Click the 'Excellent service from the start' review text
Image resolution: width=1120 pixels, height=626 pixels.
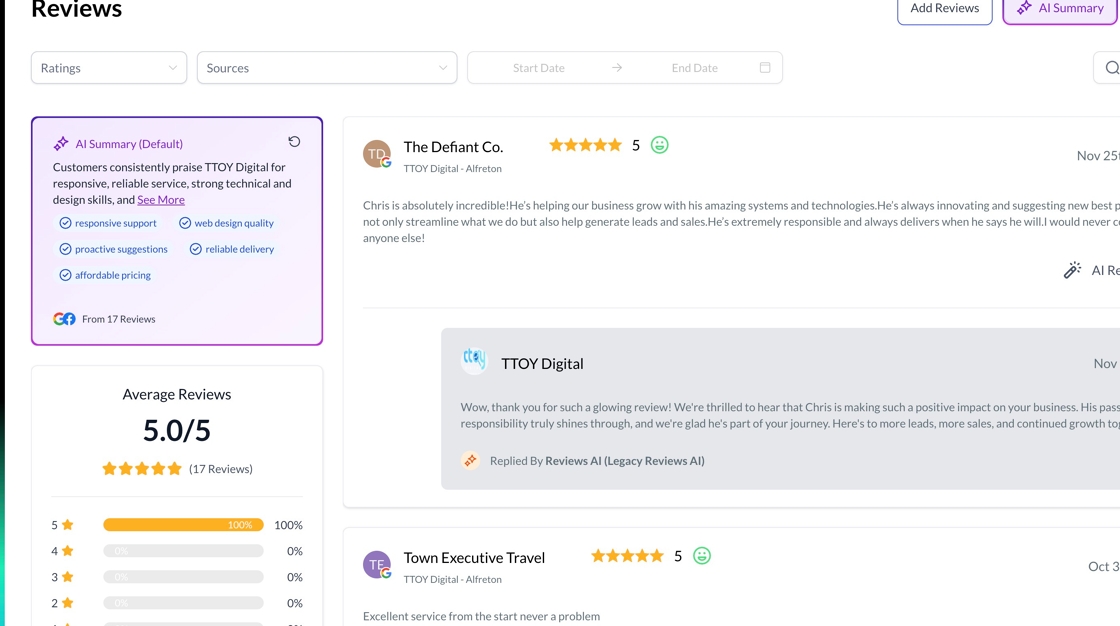pyautogui.click(x=481, y=616)
